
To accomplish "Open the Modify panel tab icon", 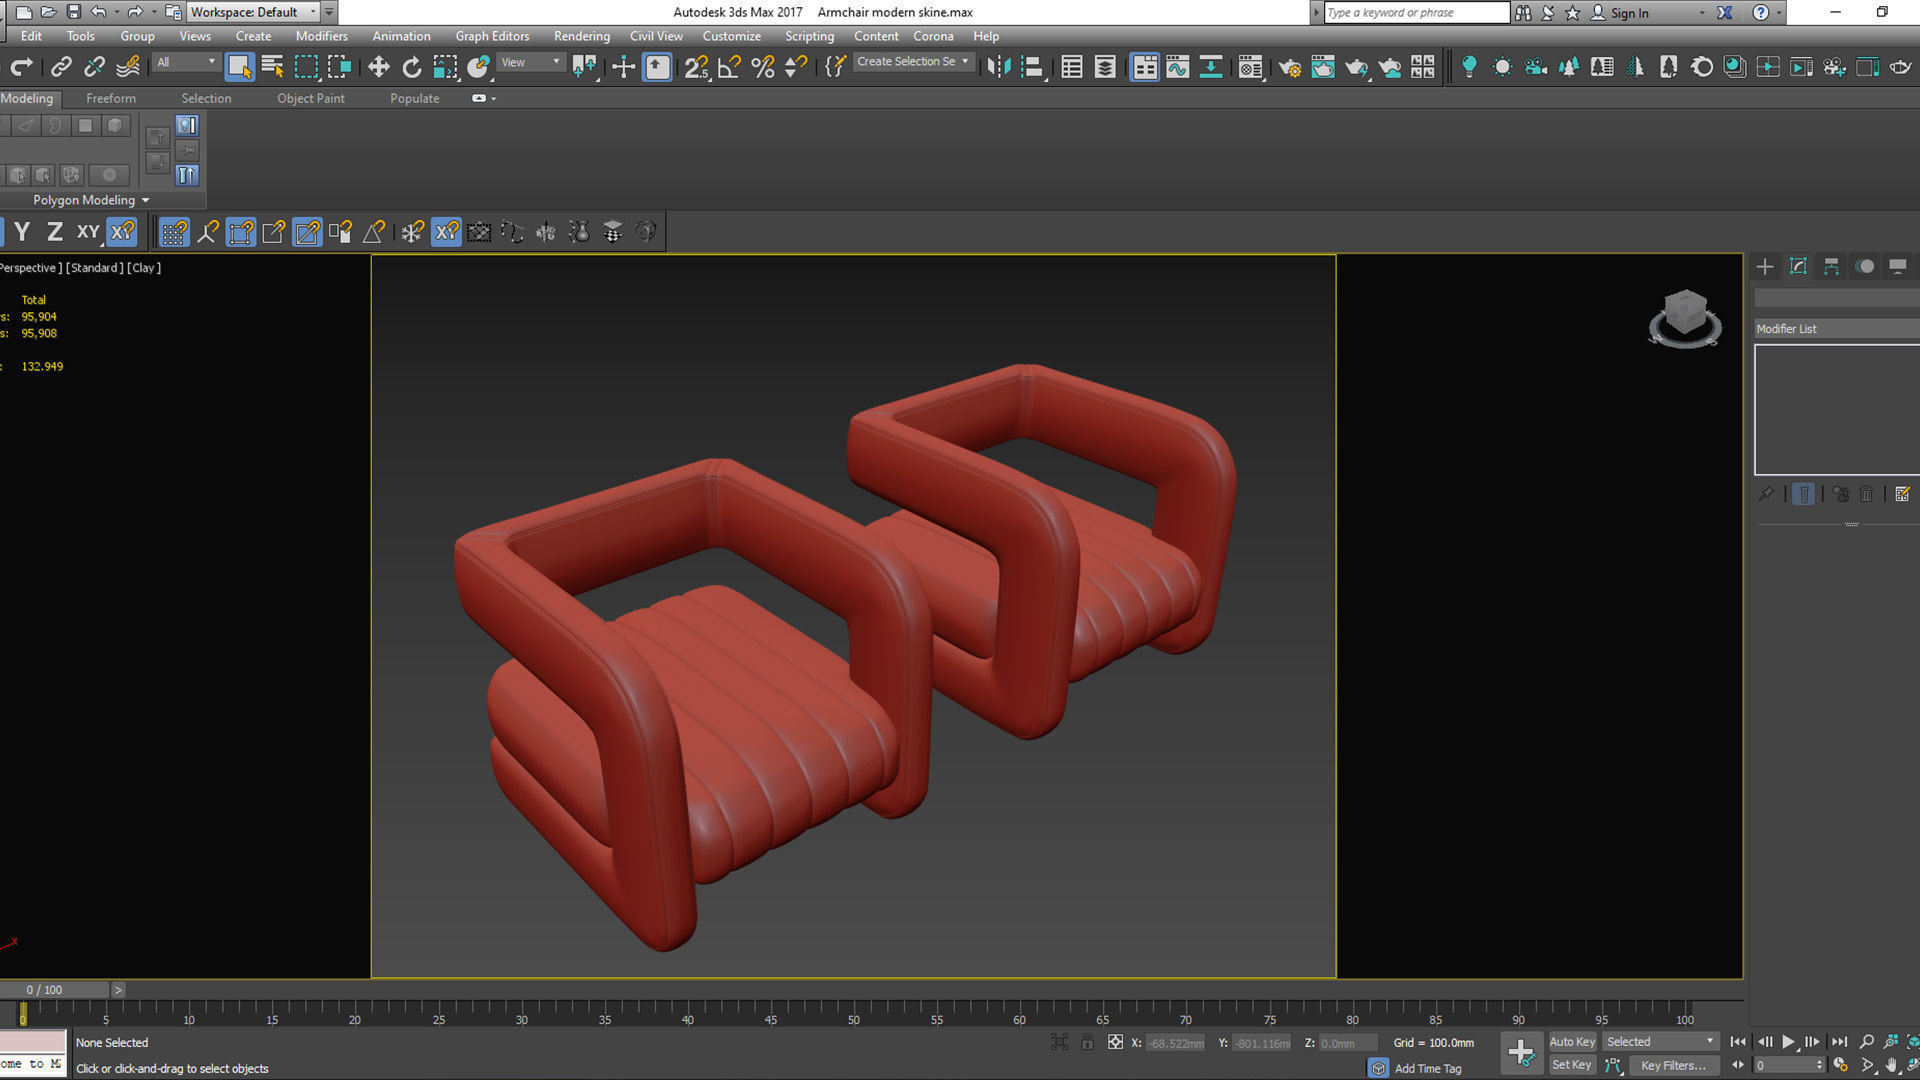I will [x=1798, y=266].
